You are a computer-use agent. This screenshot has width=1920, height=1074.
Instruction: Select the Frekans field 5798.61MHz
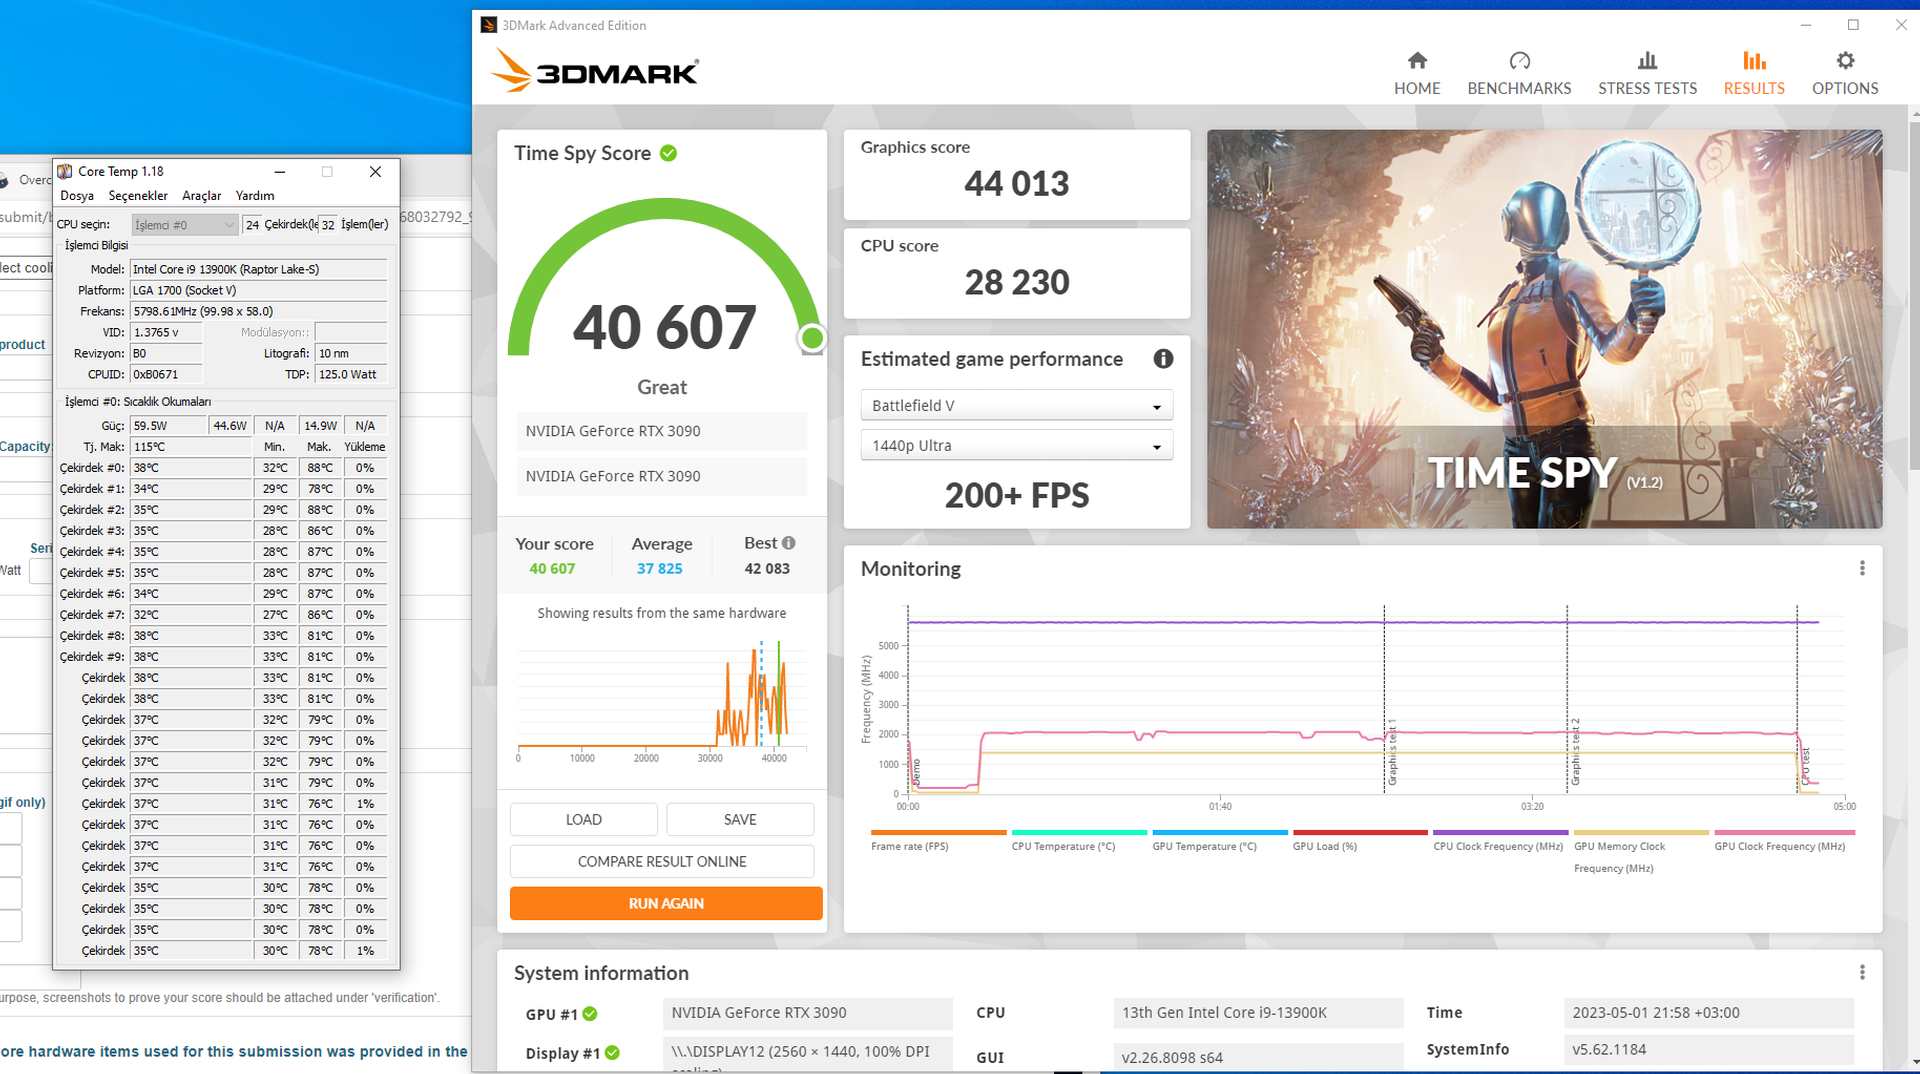(259, 311)
